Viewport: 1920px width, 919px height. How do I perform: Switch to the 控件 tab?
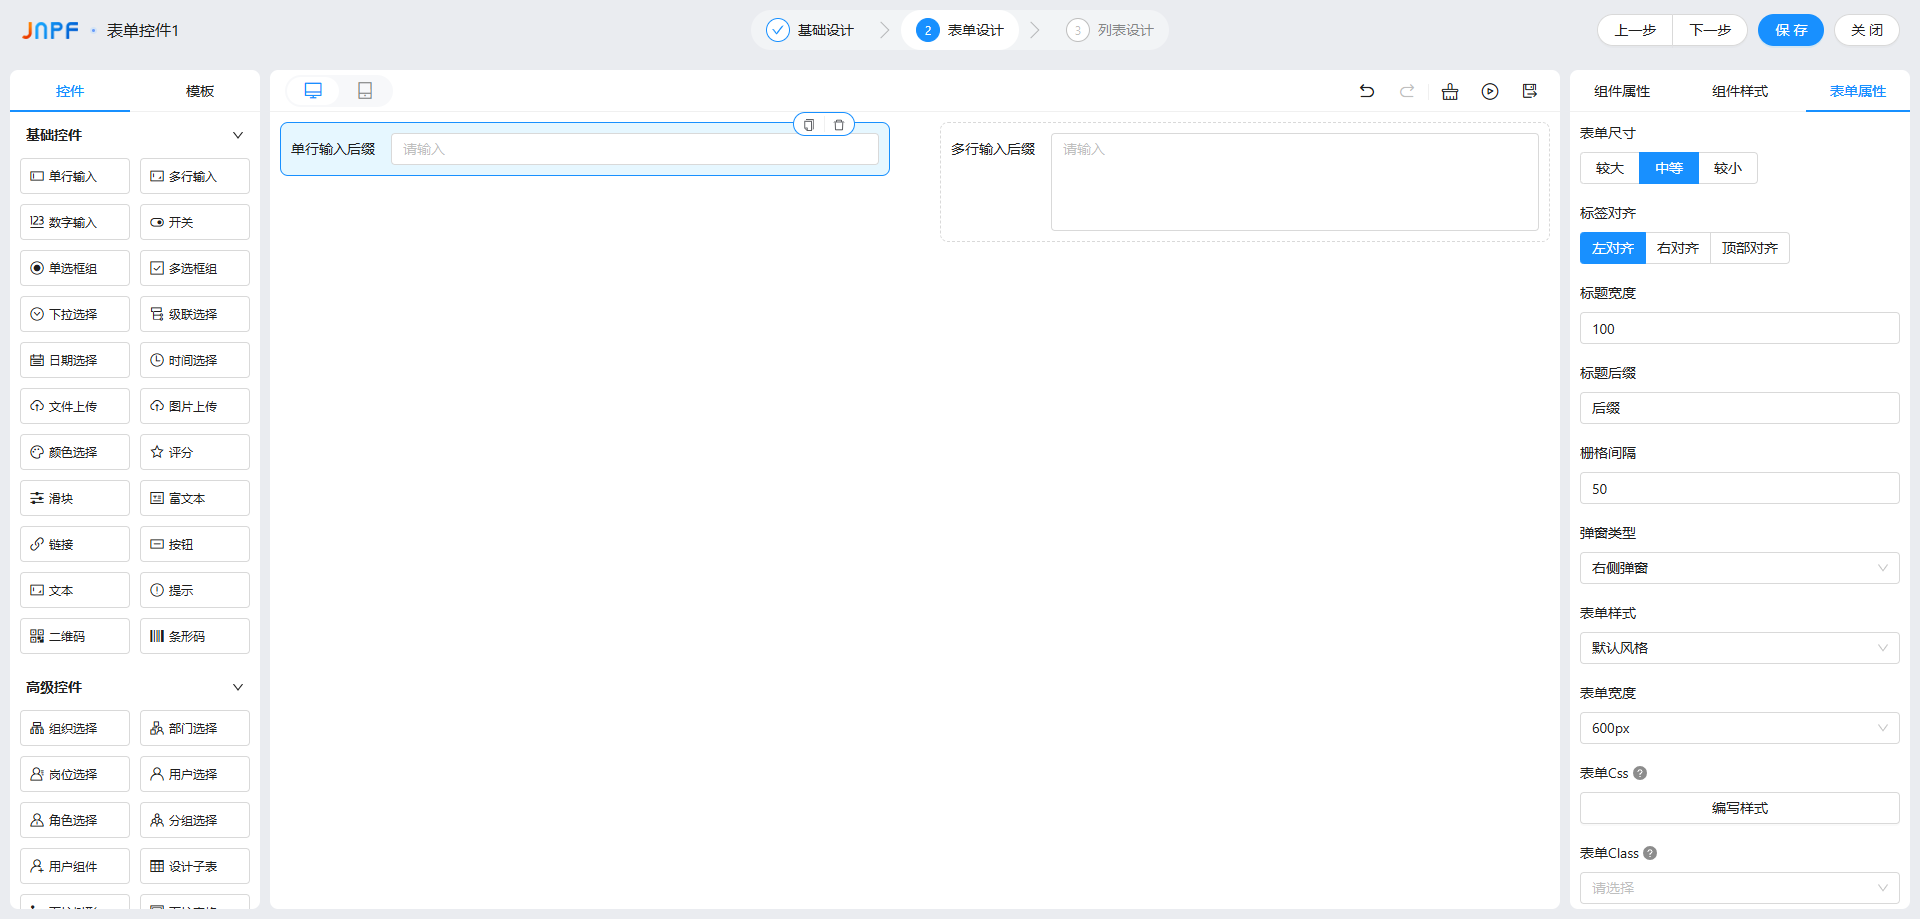pos(70,91)
